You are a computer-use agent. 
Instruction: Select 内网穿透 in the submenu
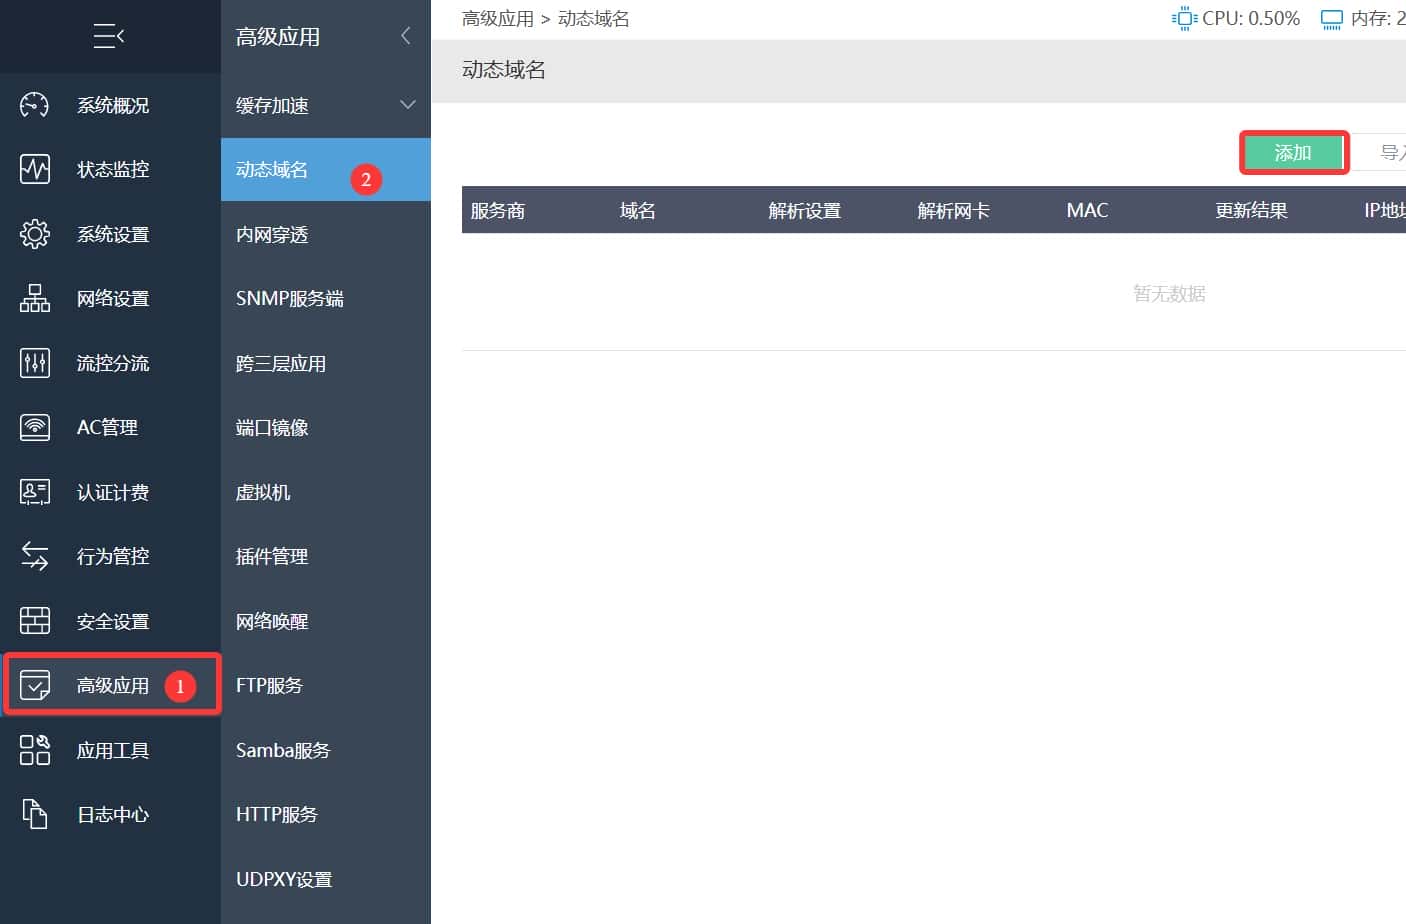pos(272,235)
